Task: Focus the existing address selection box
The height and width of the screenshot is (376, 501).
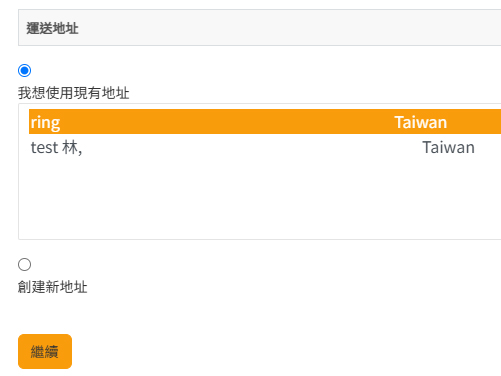Action: click(x=260, y=171)
